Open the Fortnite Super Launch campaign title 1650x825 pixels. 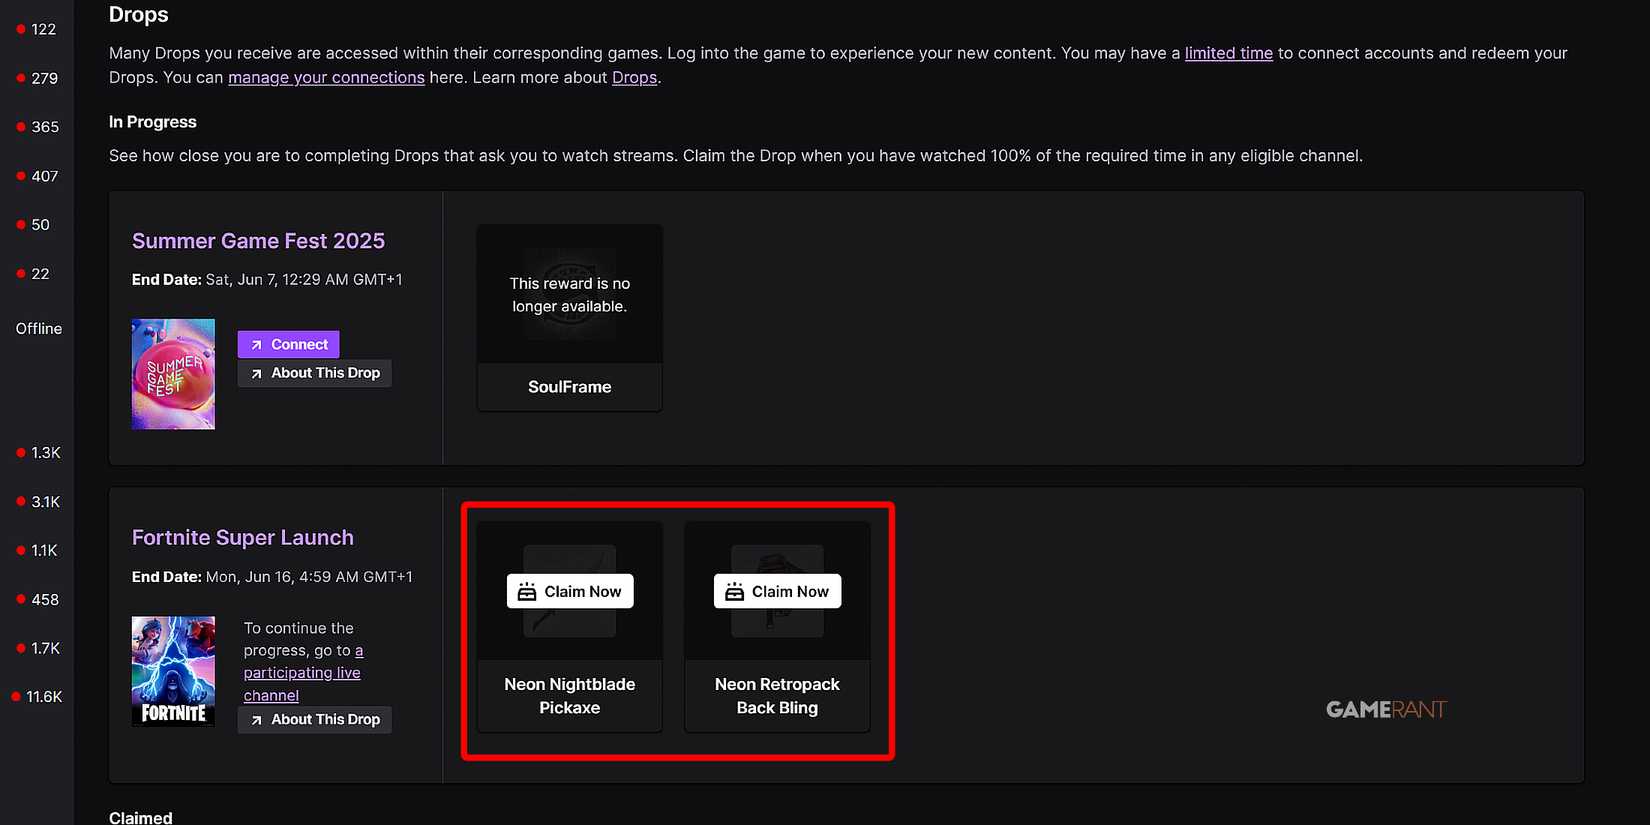(x=243, y=538)
